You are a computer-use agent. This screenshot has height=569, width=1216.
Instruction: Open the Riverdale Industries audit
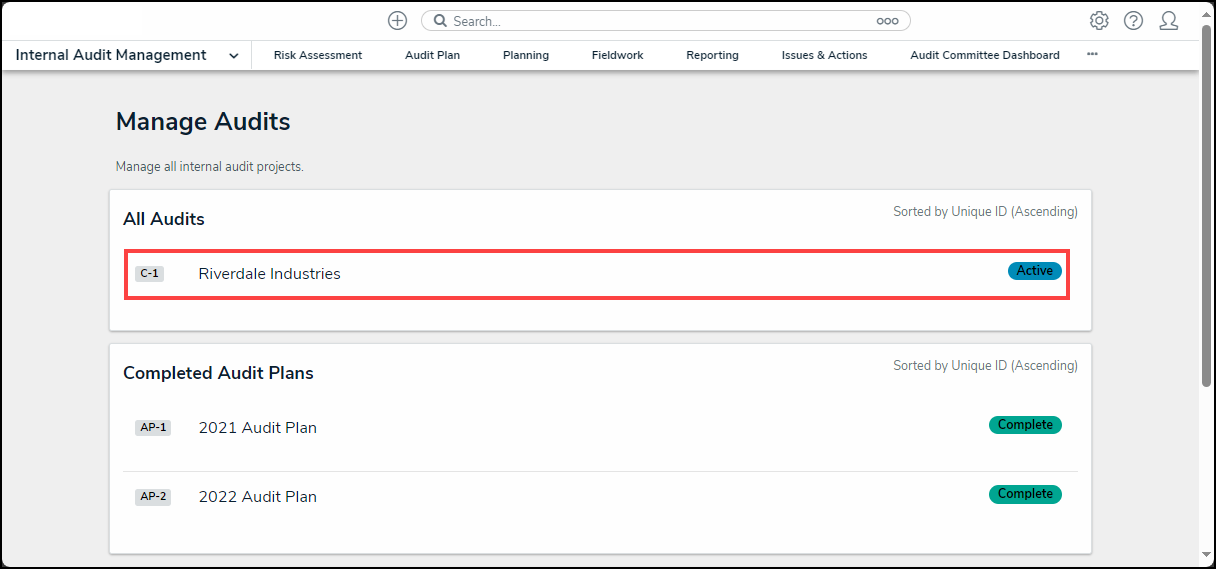coord(270,274)
